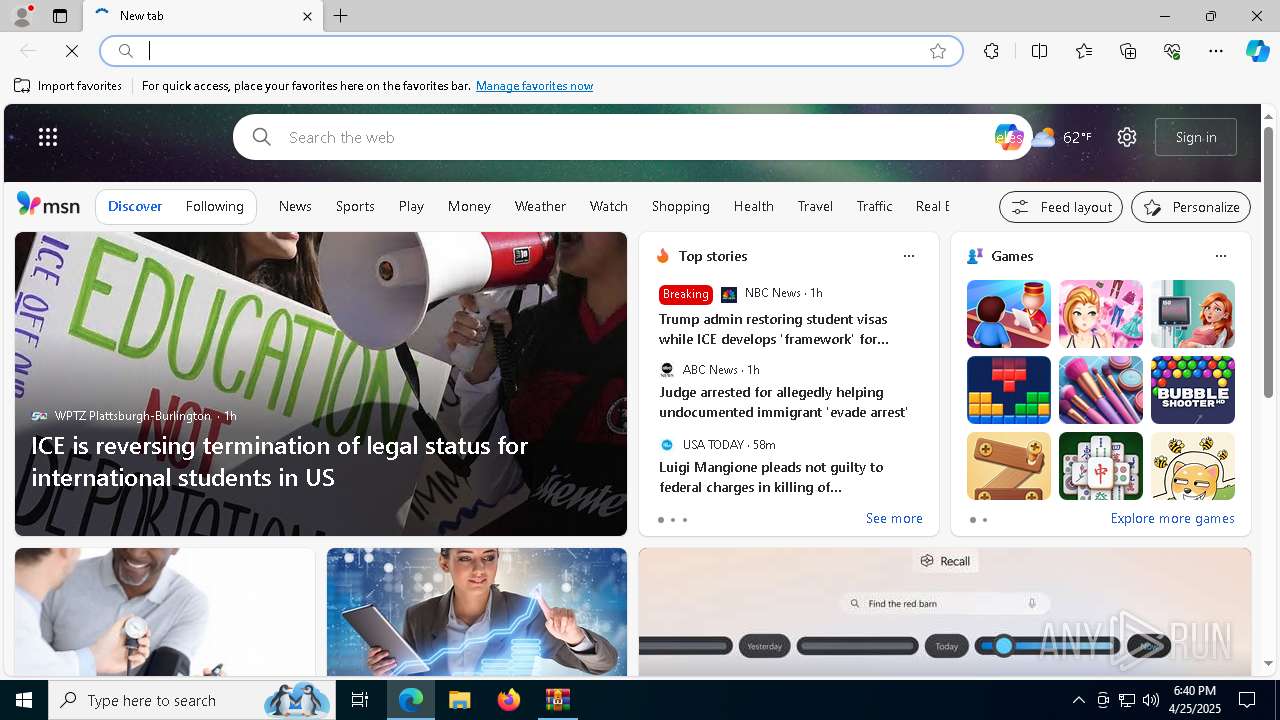1280x720 pixels.
Task: Read Luigi Mangione pleads not guilty story
Action: (771, 477)
